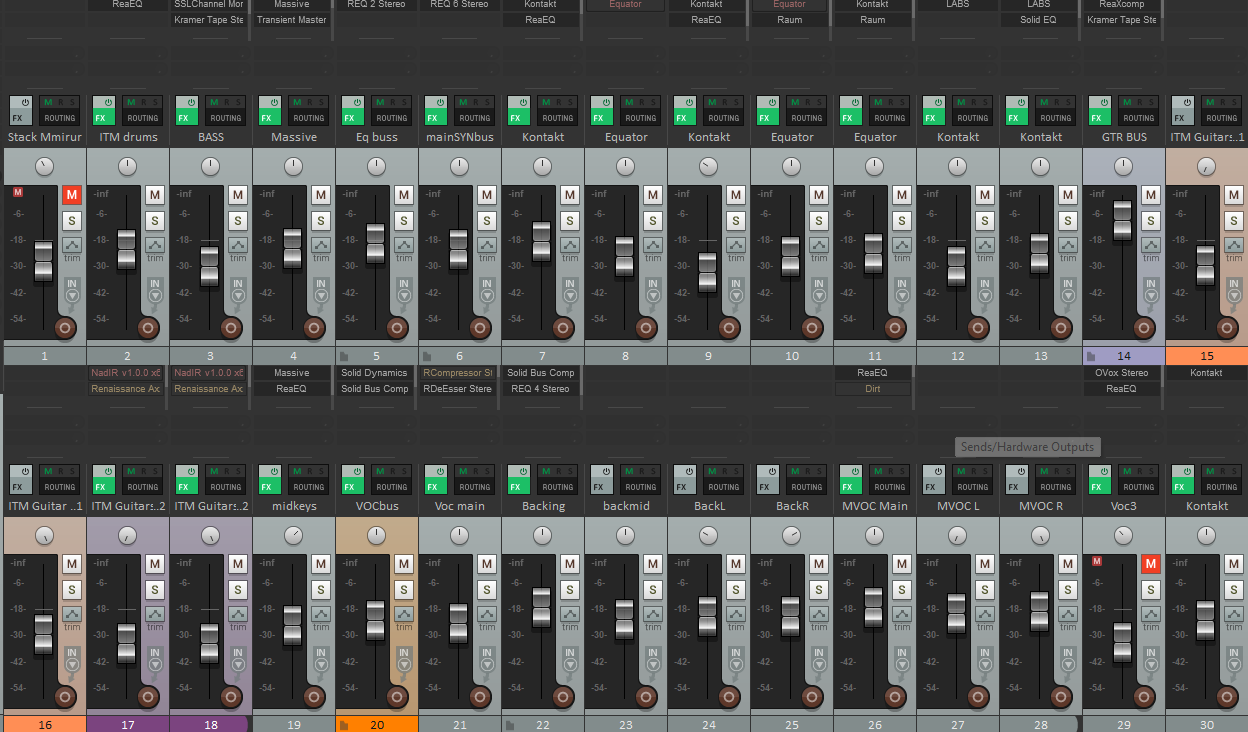This screenshot has height=732, width=1248.
Task: Solo the VOCbus track
Action: click(403, 589)
